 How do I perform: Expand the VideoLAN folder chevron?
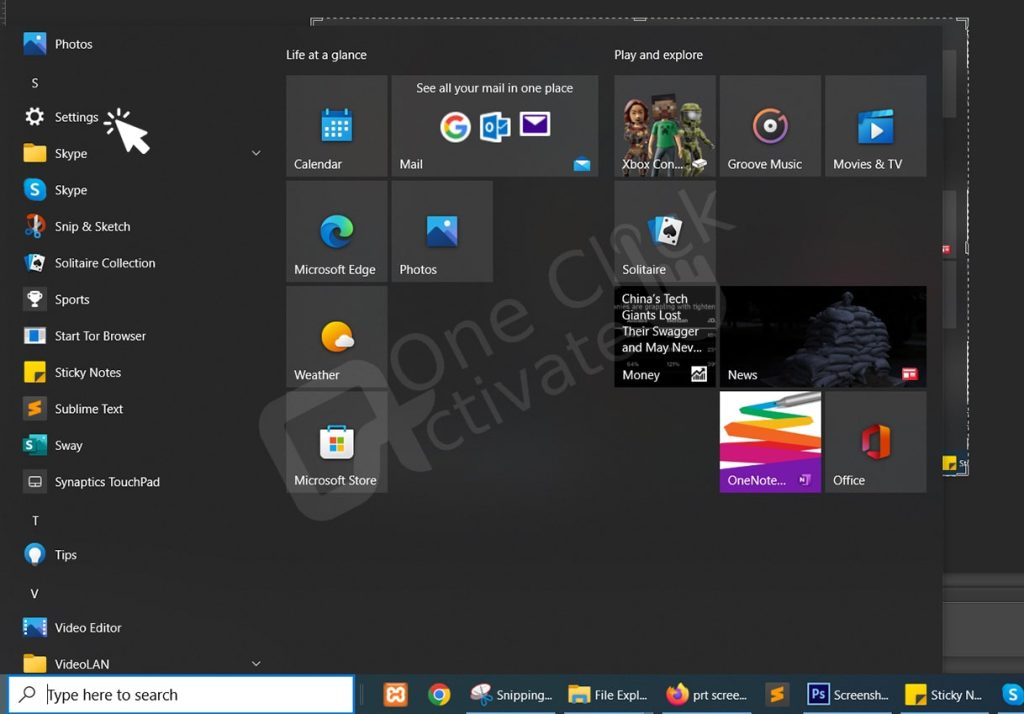coord(256,664)
